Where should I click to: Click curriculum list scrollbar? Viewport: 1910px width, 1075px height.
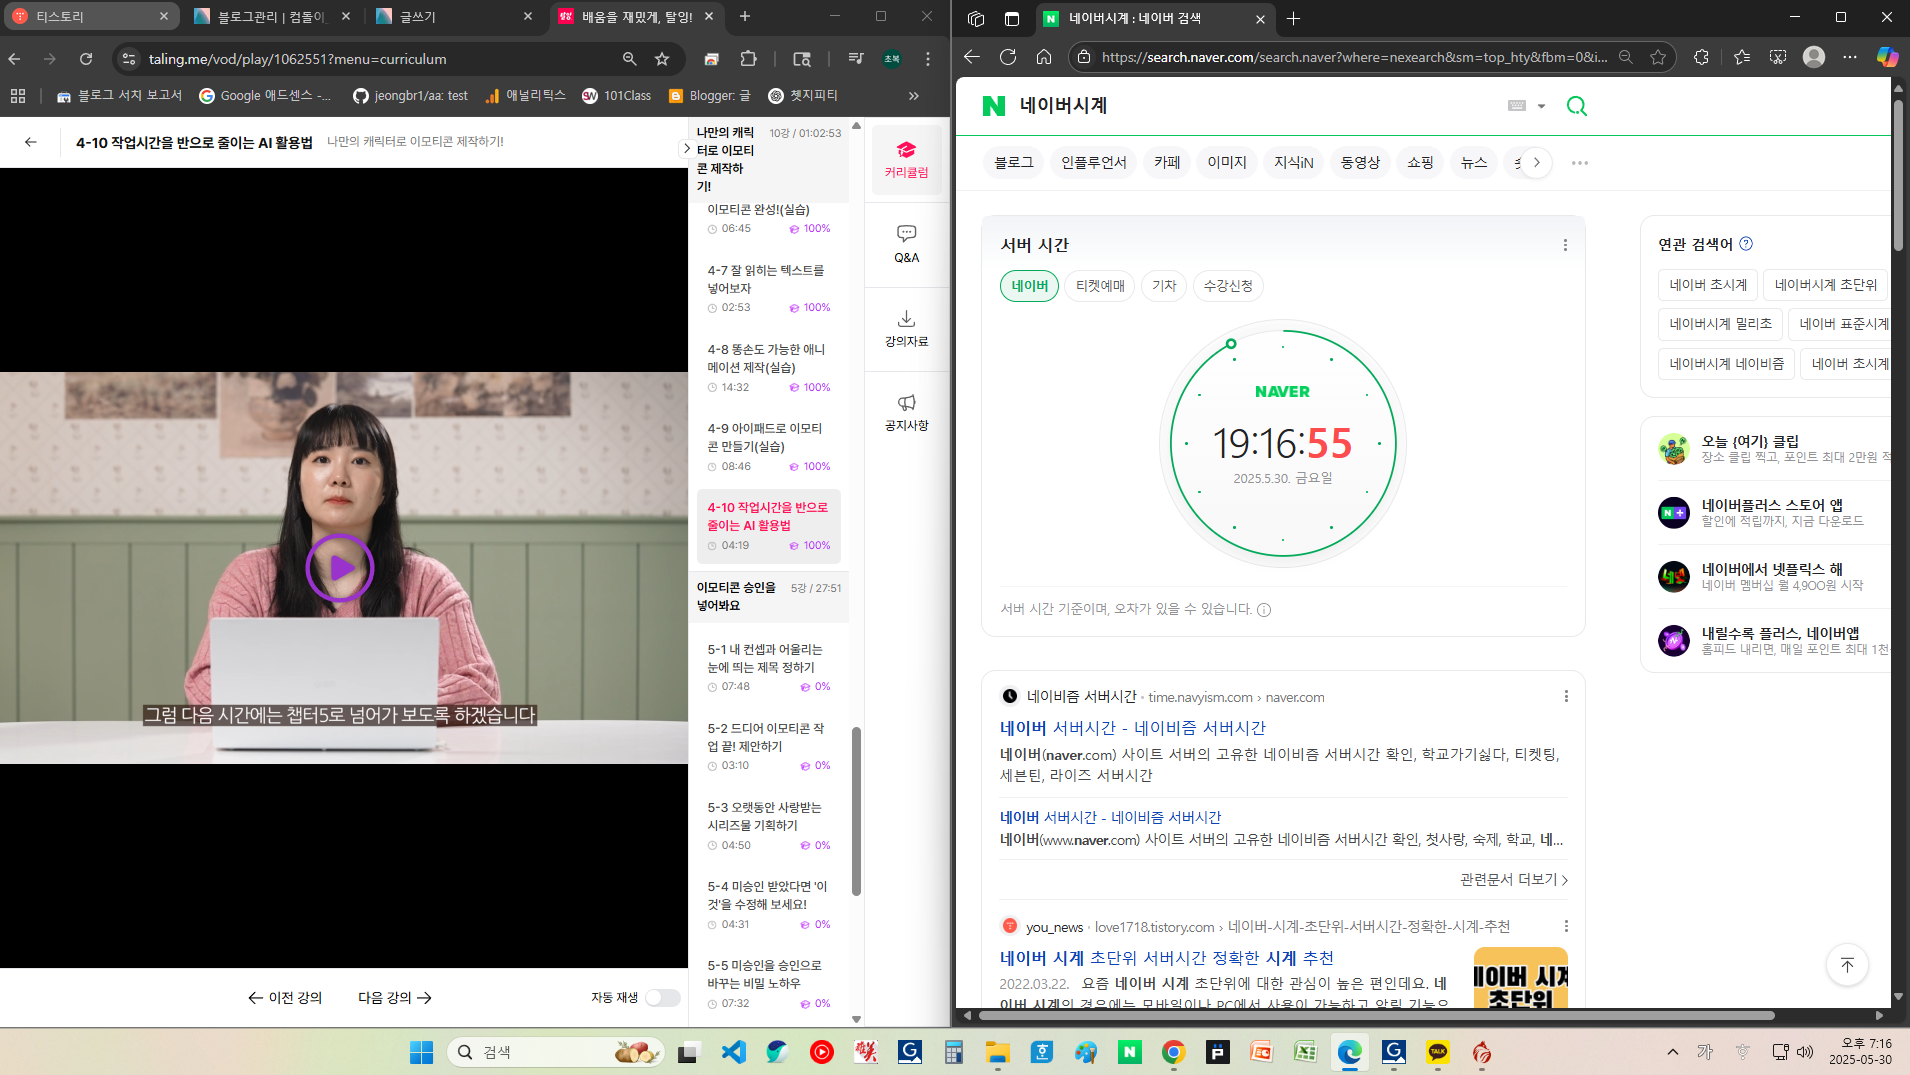point(856,810)
